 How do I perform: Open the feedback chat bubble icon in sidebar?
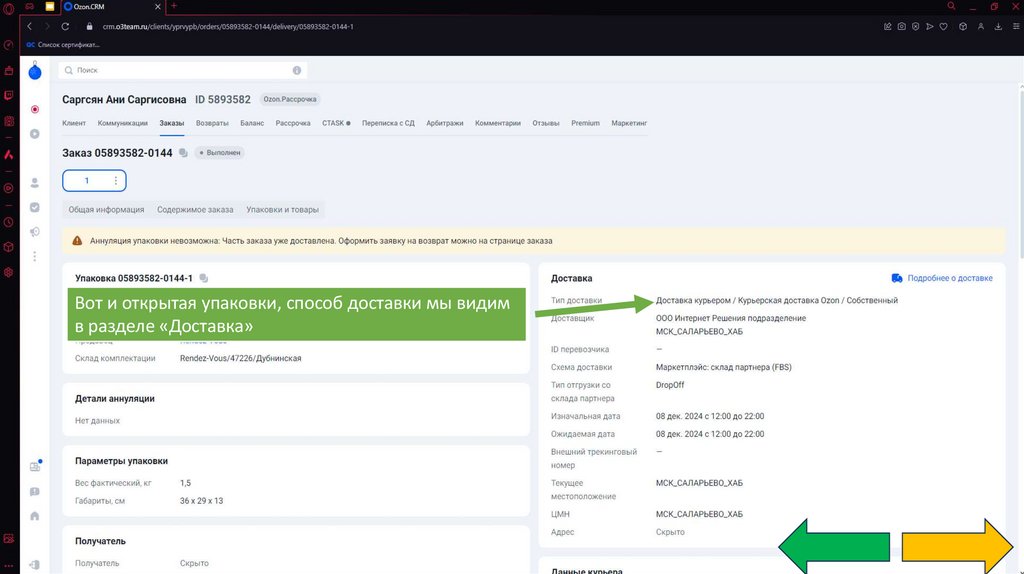coord(35,492)
